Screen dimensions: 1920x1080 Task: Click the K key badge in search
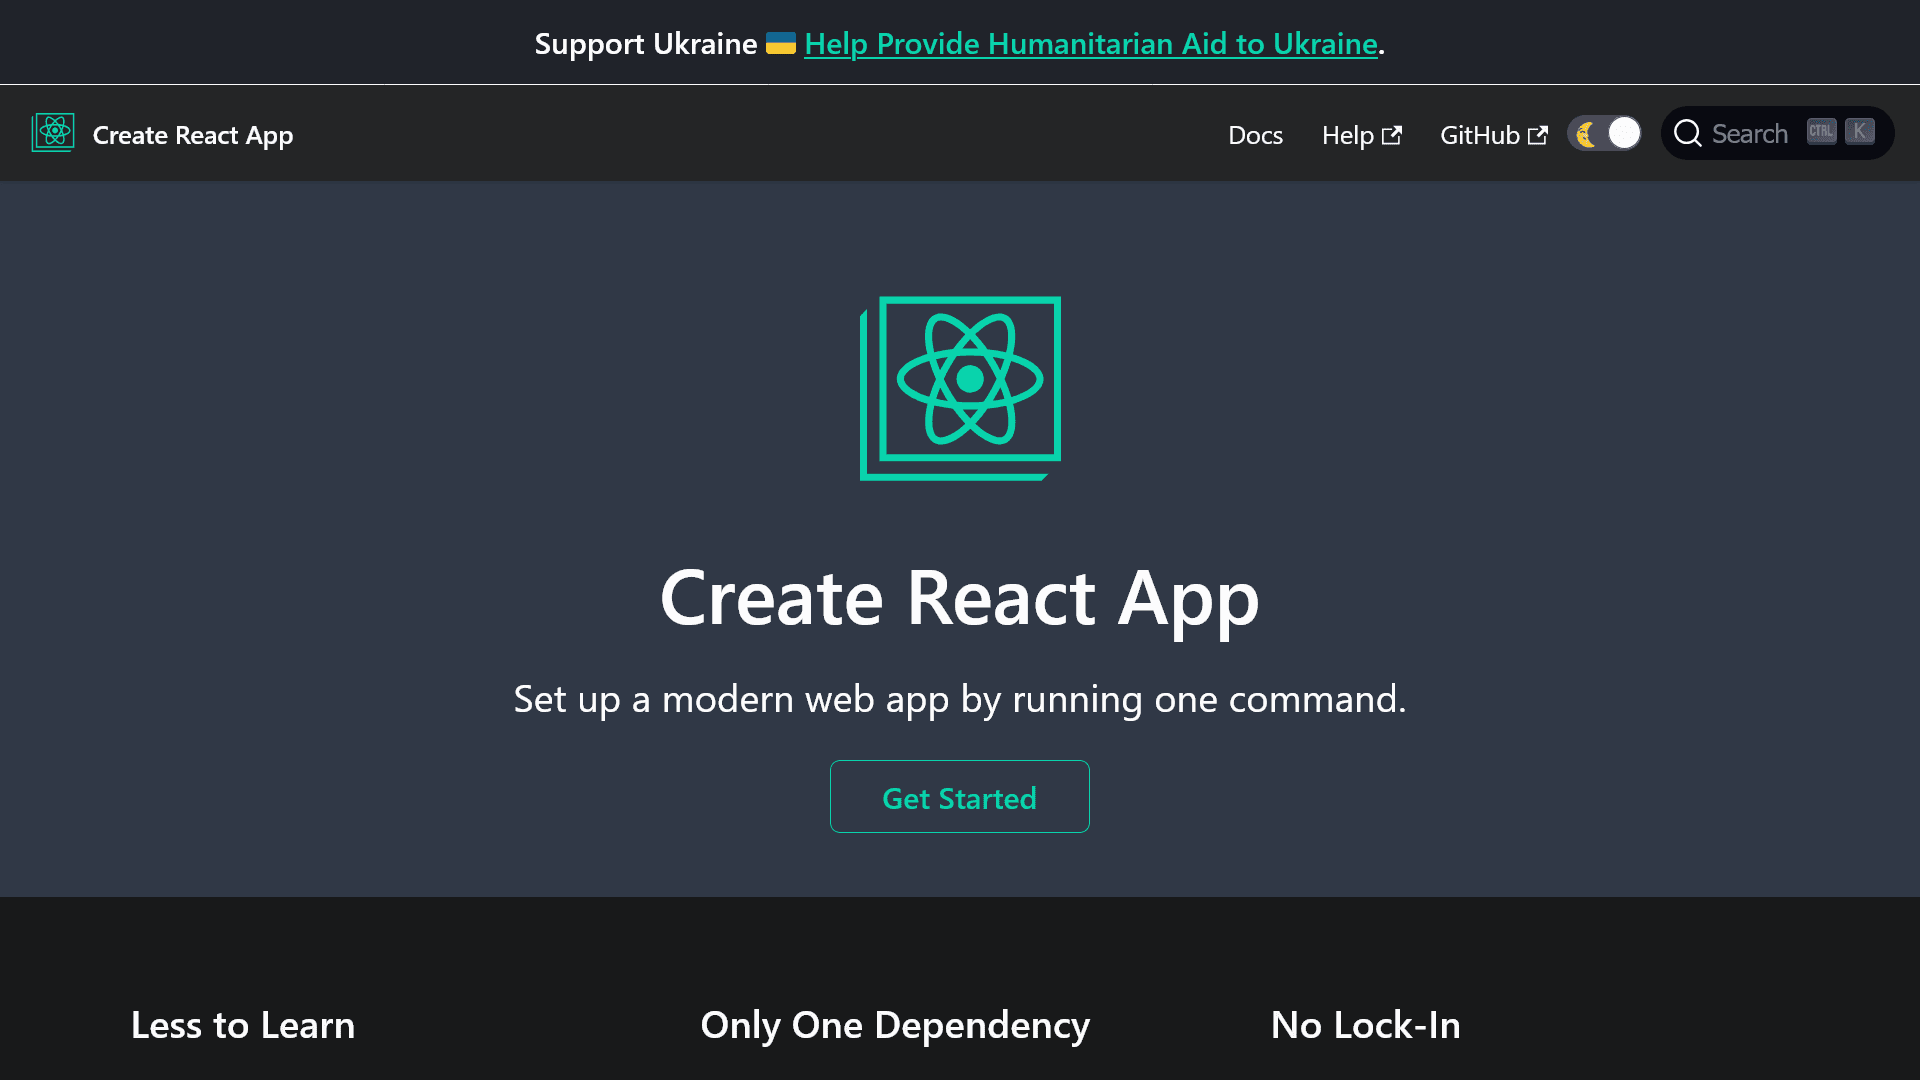coord(1860,132)
